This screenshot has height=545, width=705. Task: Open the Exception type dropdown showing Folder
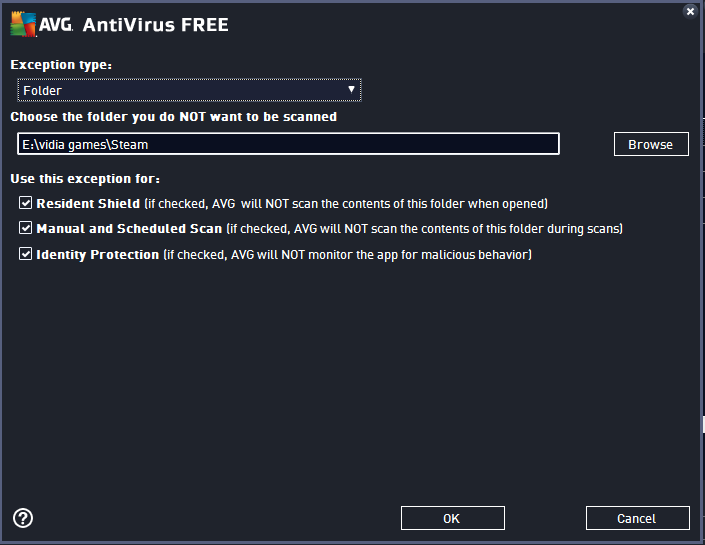[188, 90]
